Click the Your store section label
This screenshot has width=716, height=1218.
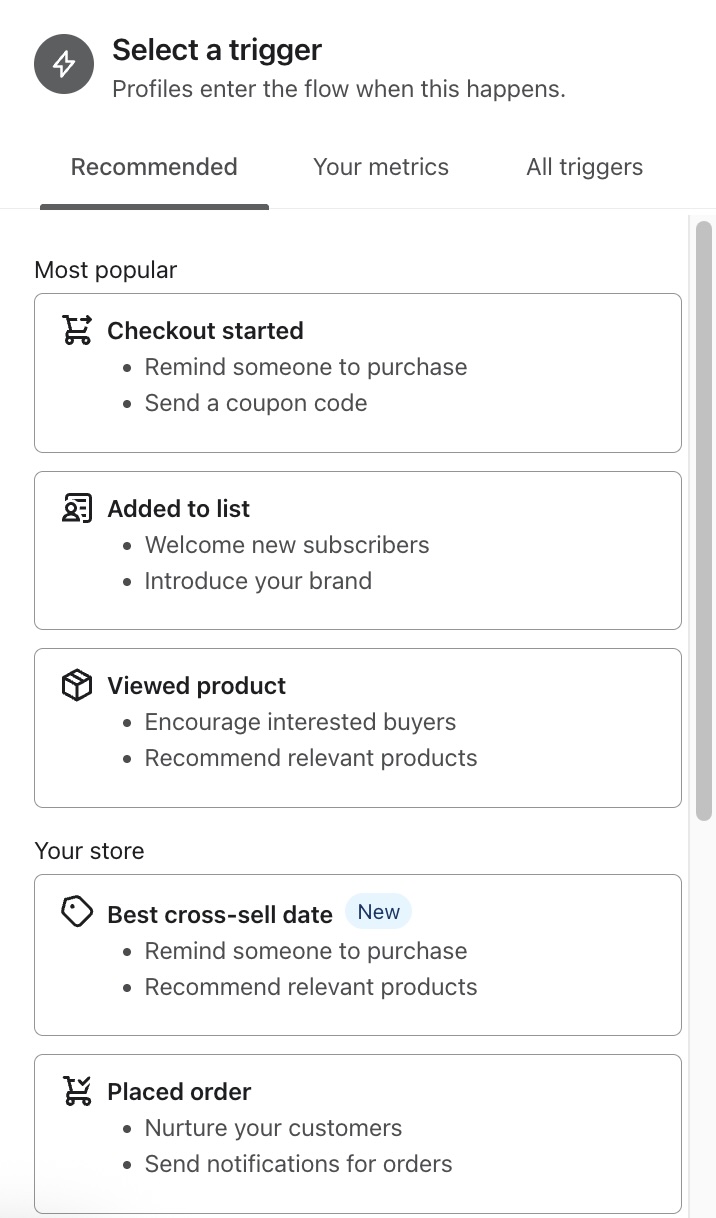(89, 851)
